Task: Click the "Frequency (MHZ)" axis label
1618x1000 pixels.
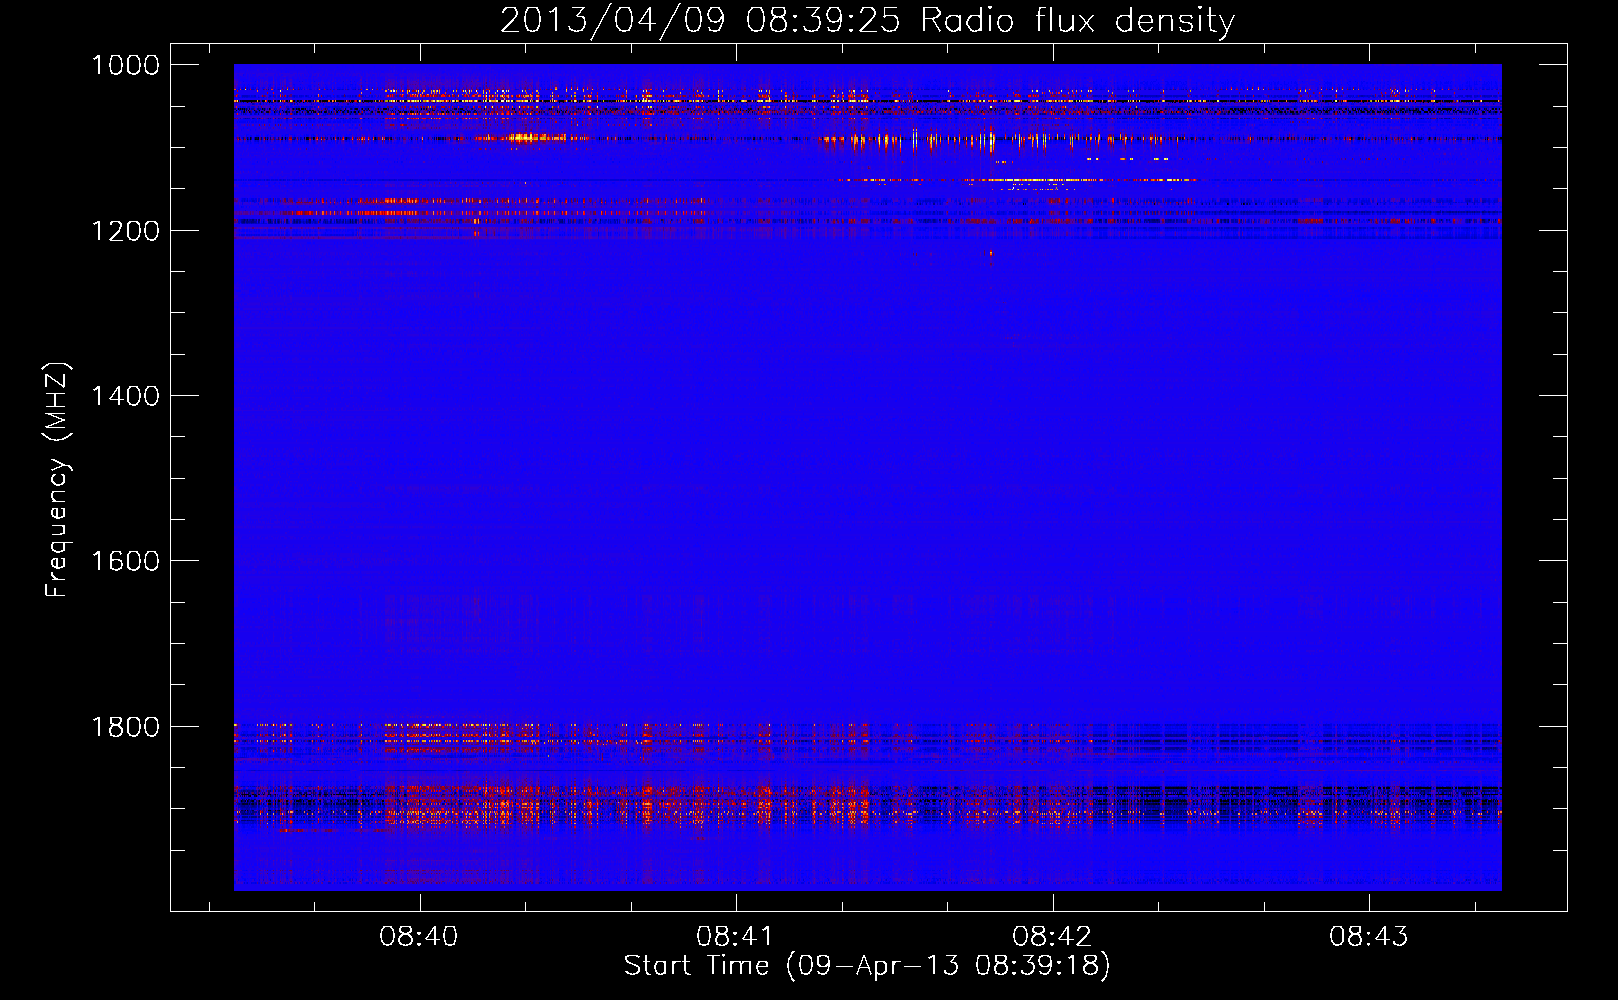Action: tap(58, 480)
